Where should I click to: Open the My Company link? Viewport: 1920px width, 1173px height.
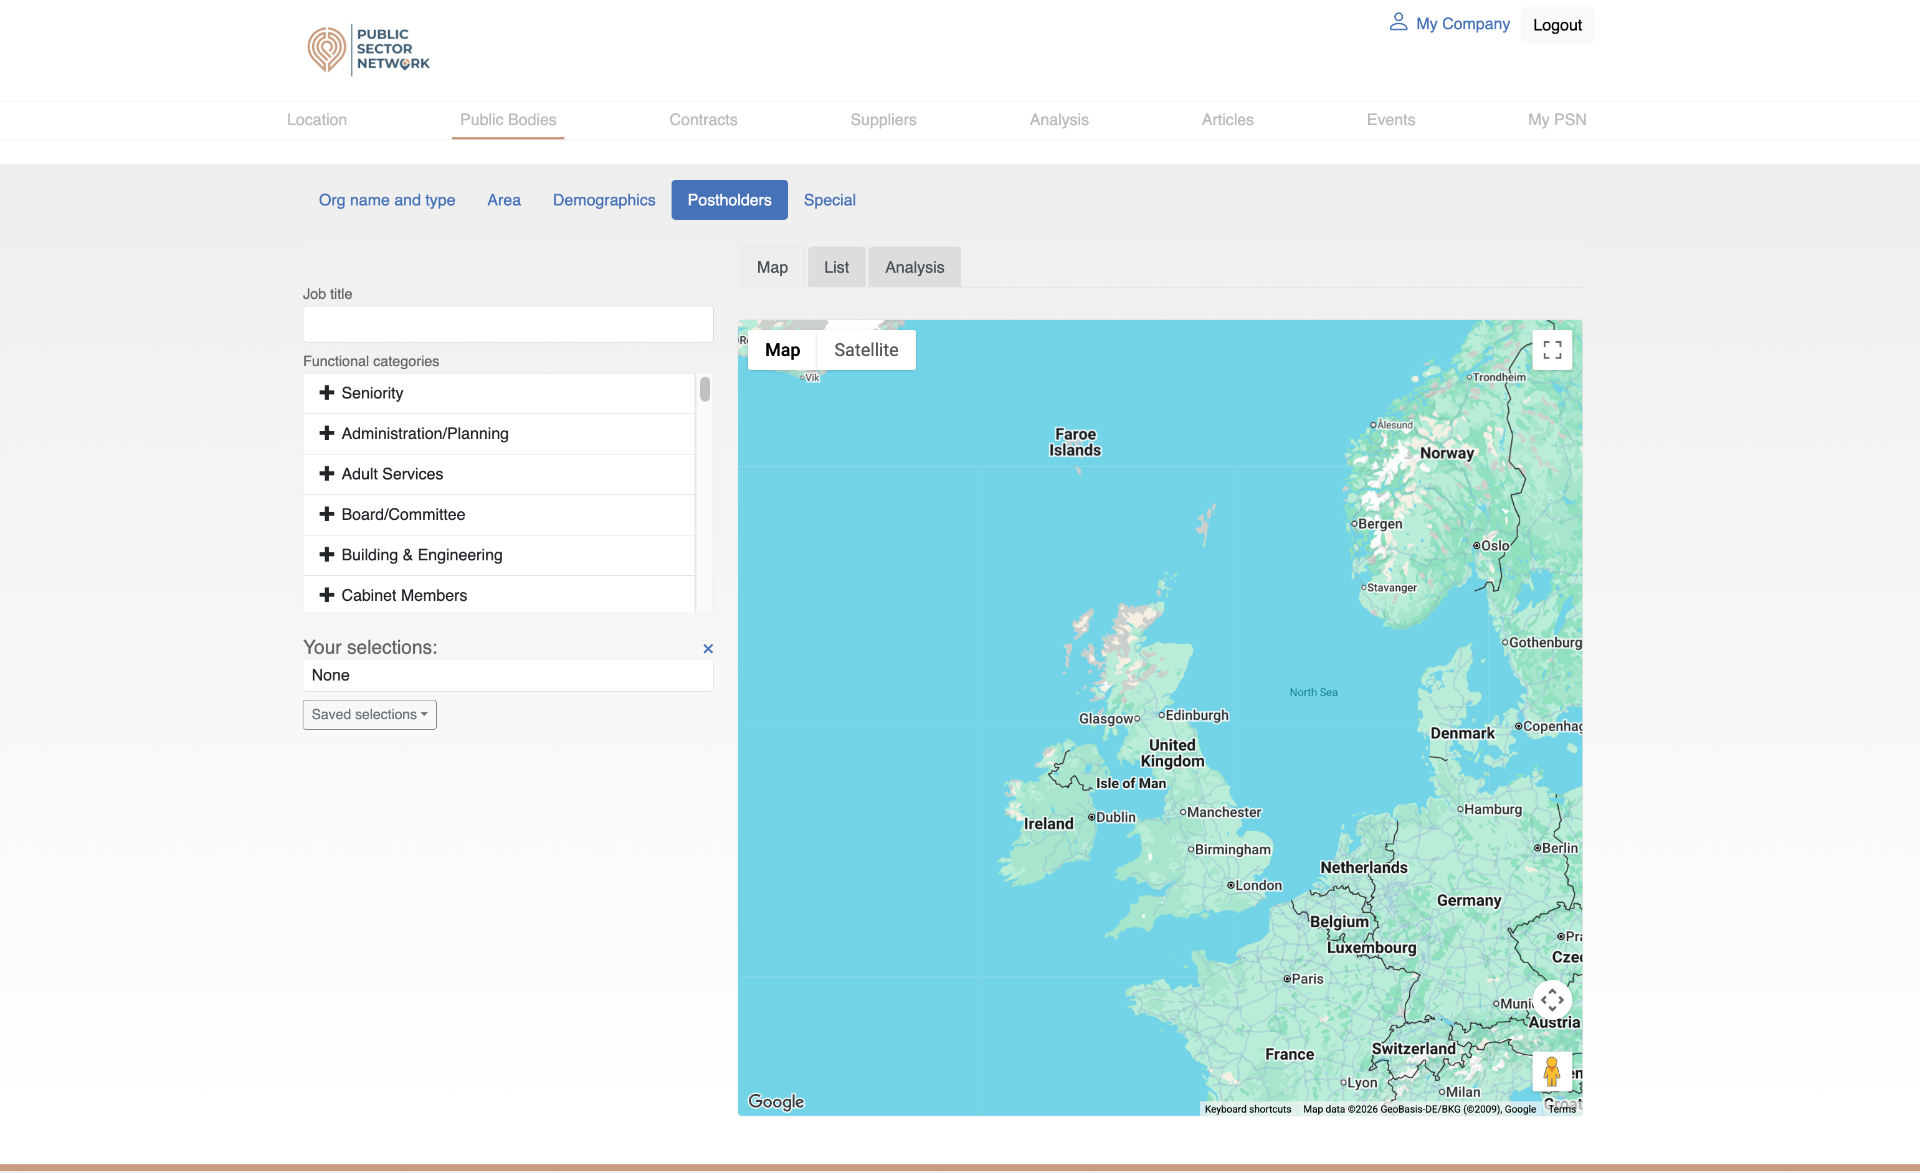point(1462,24)
